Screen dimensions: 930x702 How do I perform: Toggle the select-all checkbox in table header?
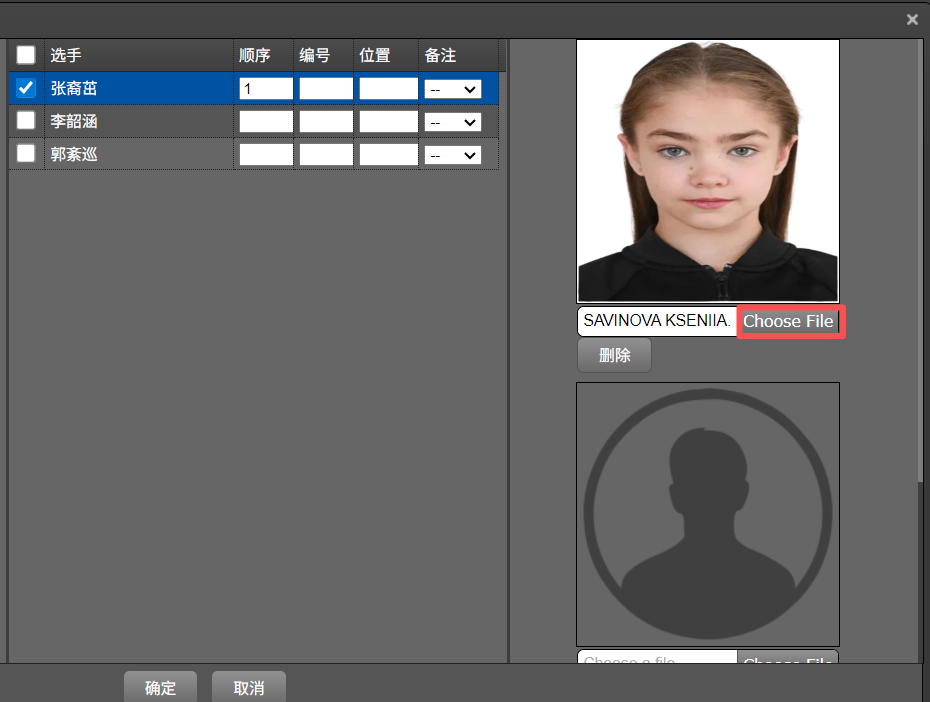tap(25, 55)
